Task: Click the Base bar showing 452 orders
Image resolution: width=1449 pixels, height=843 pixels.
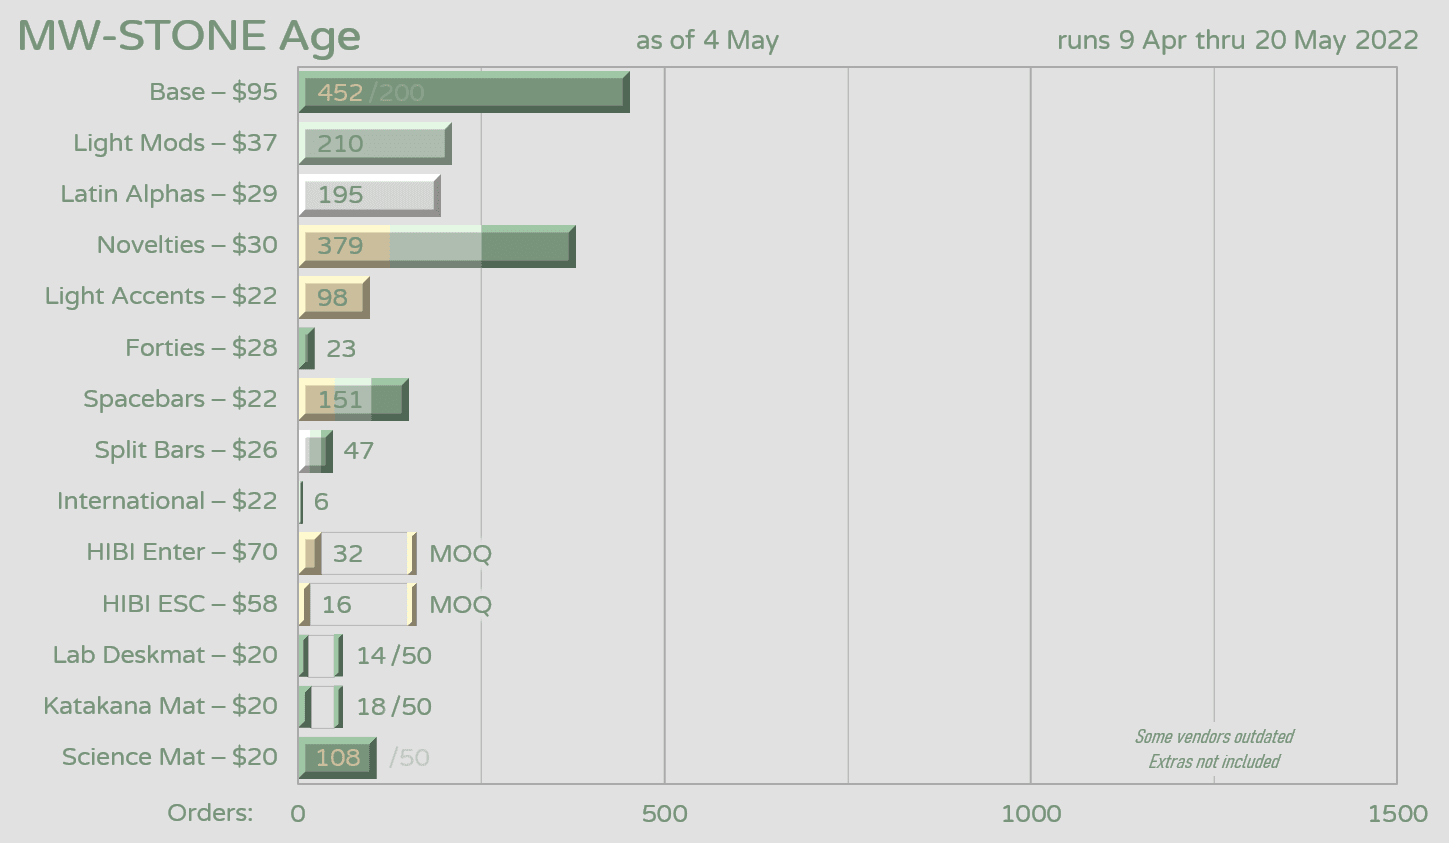Action: (x=463, y=92)
